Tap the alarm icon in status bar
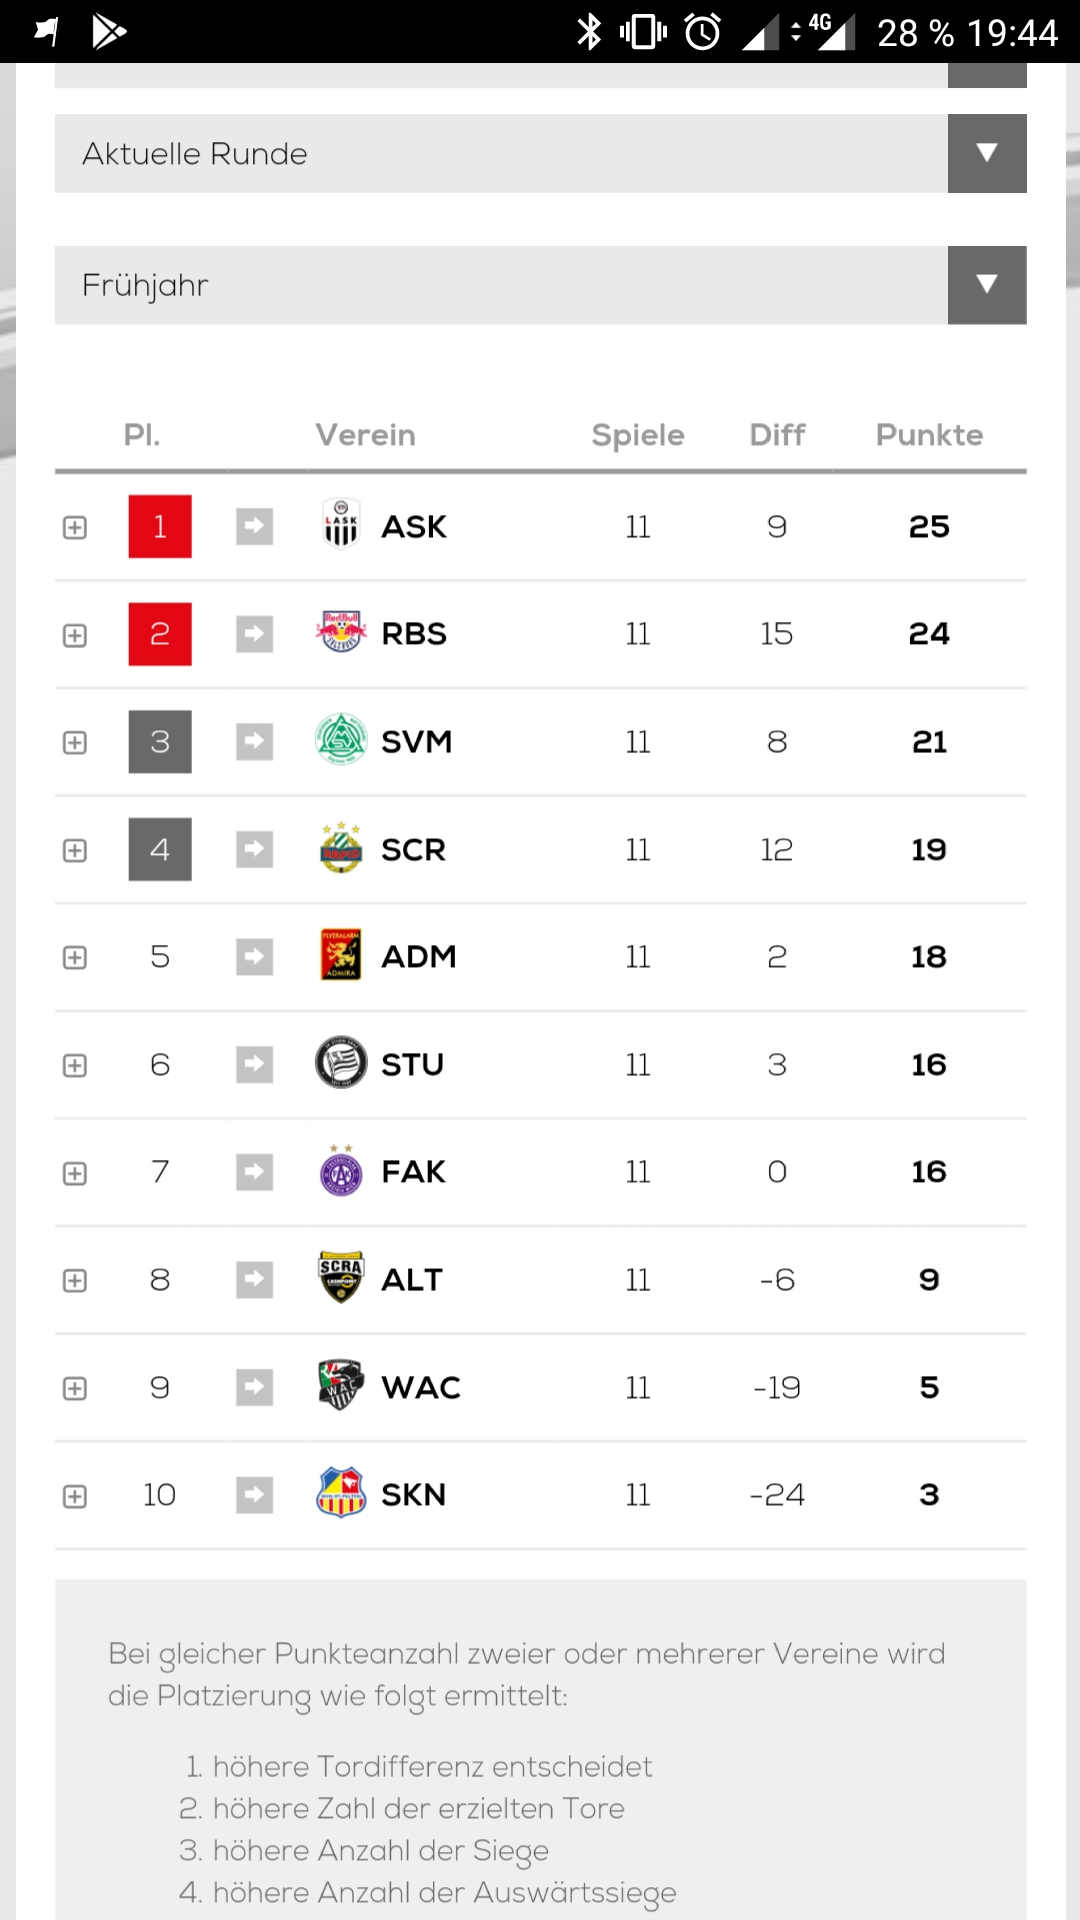1080x1920 pixels. (x=703, y=32)
